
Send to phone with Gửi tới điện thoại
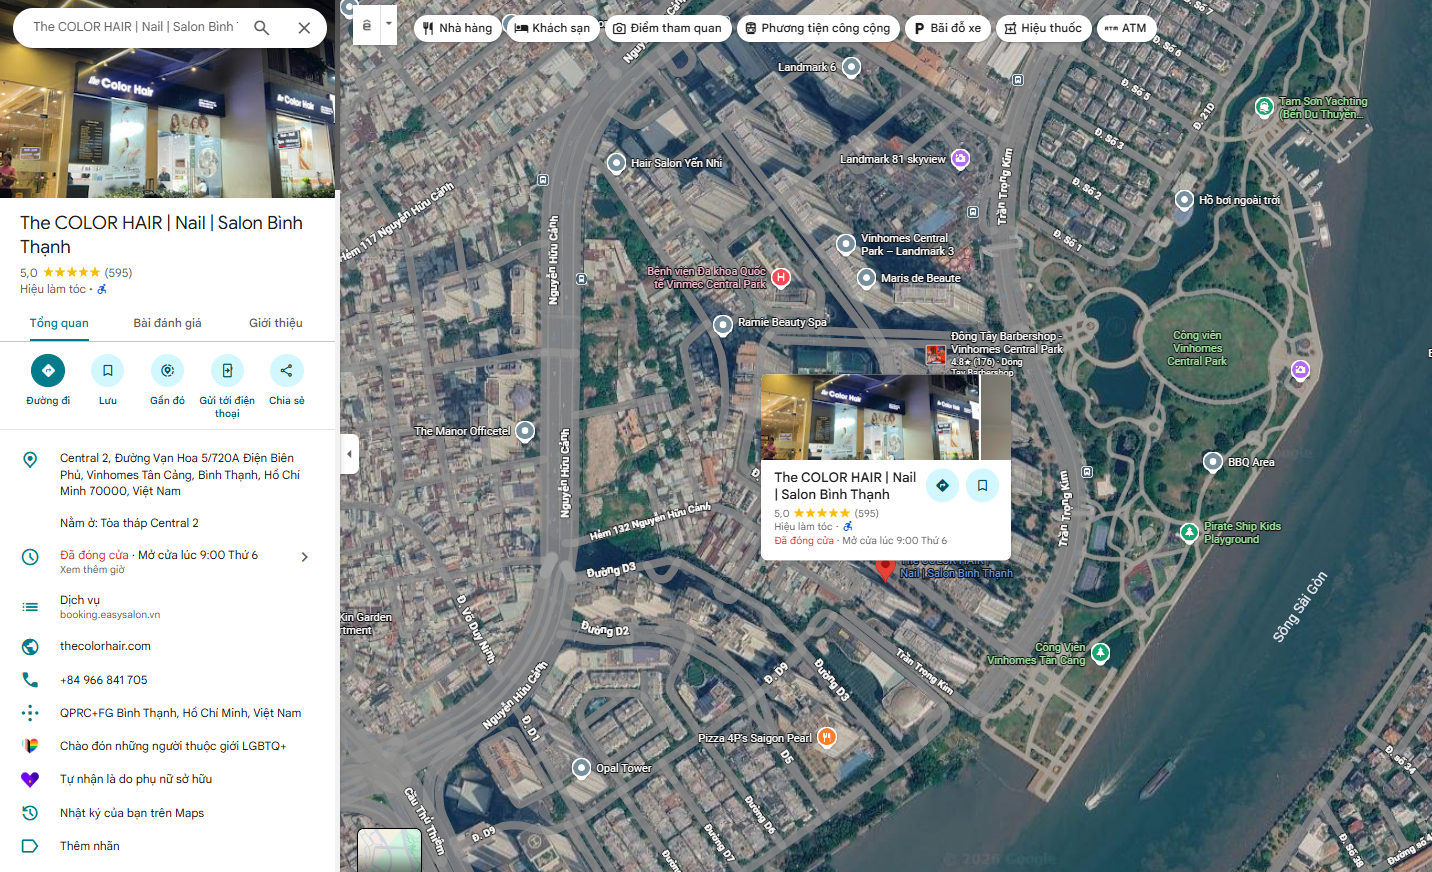coord(227,371)
